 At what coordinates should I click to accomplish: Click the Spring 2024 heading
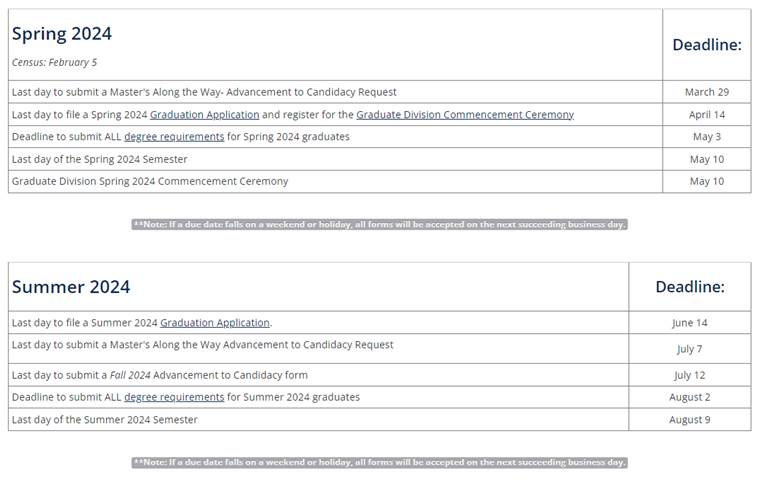point(62,34)
